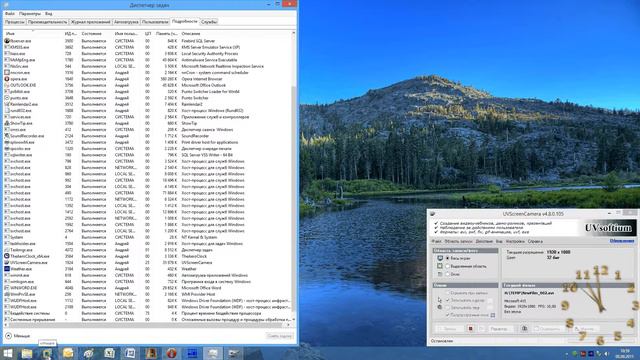Click the Обновление link in UVScreenCamera
This screenshot has width=640, height=360.
(x=622, y=241)
